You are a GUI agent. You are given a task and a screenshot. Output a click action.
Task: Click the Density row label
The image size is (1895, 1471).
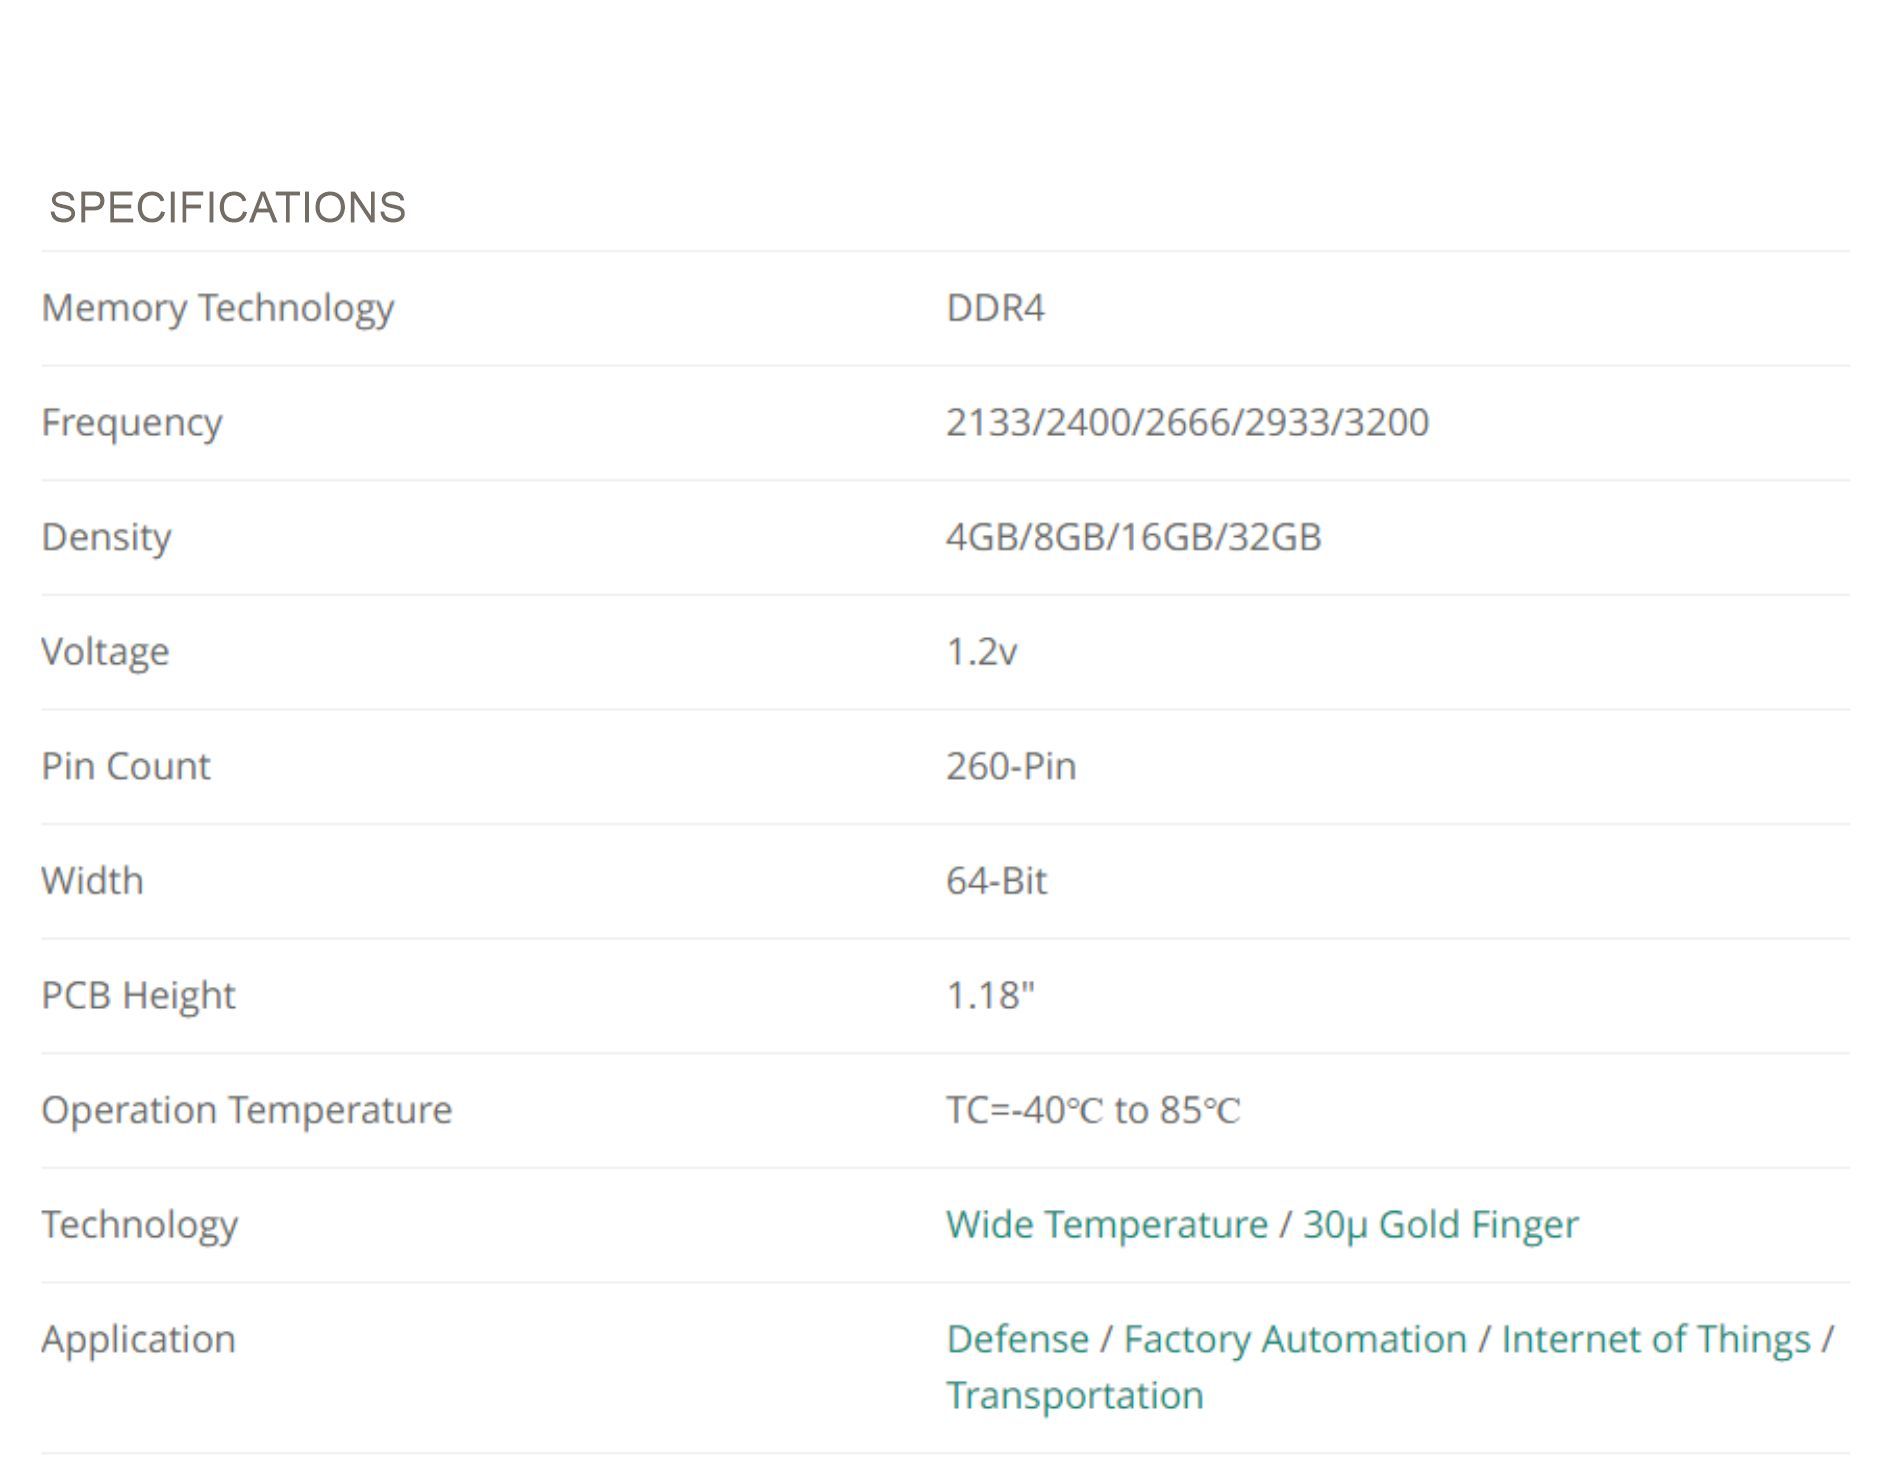(107, 538)
